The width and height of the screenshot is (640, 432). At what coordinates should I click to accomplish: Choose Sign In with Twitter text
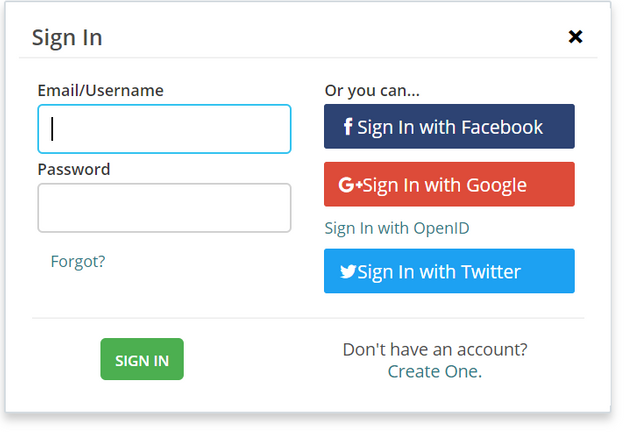coord(439,272)
